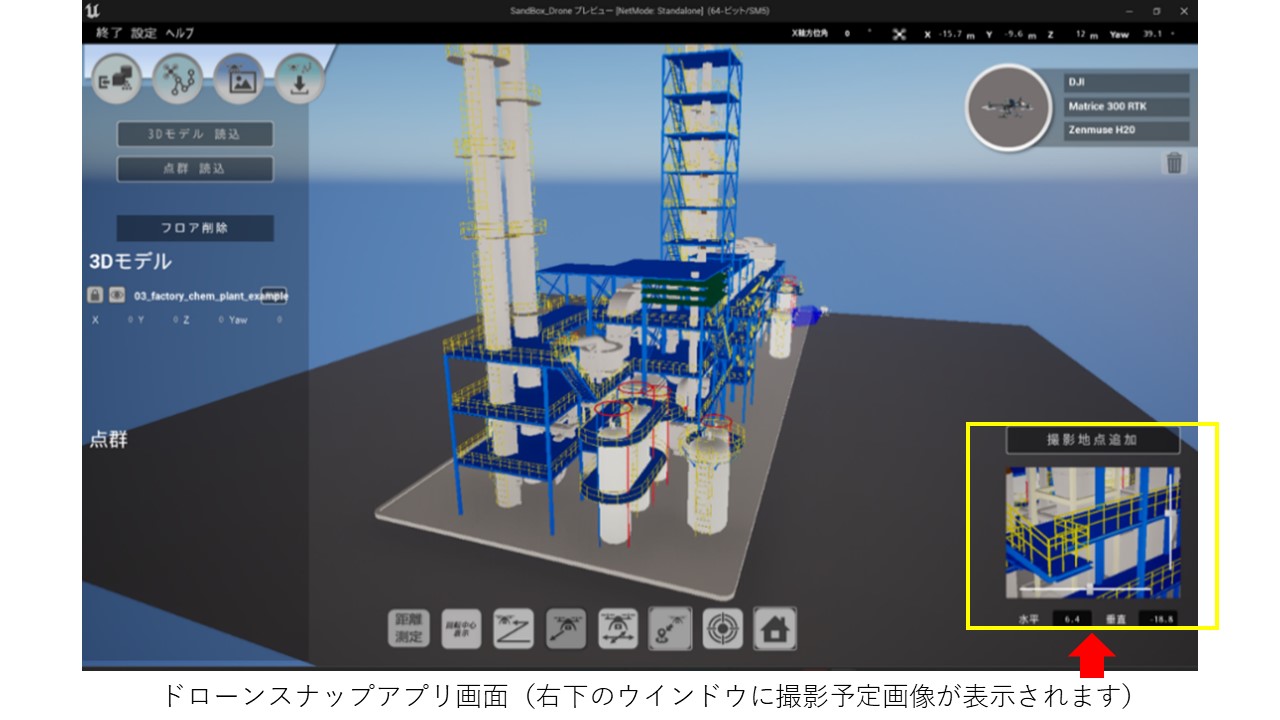Select the target crosshair tool

click(721, 629)
